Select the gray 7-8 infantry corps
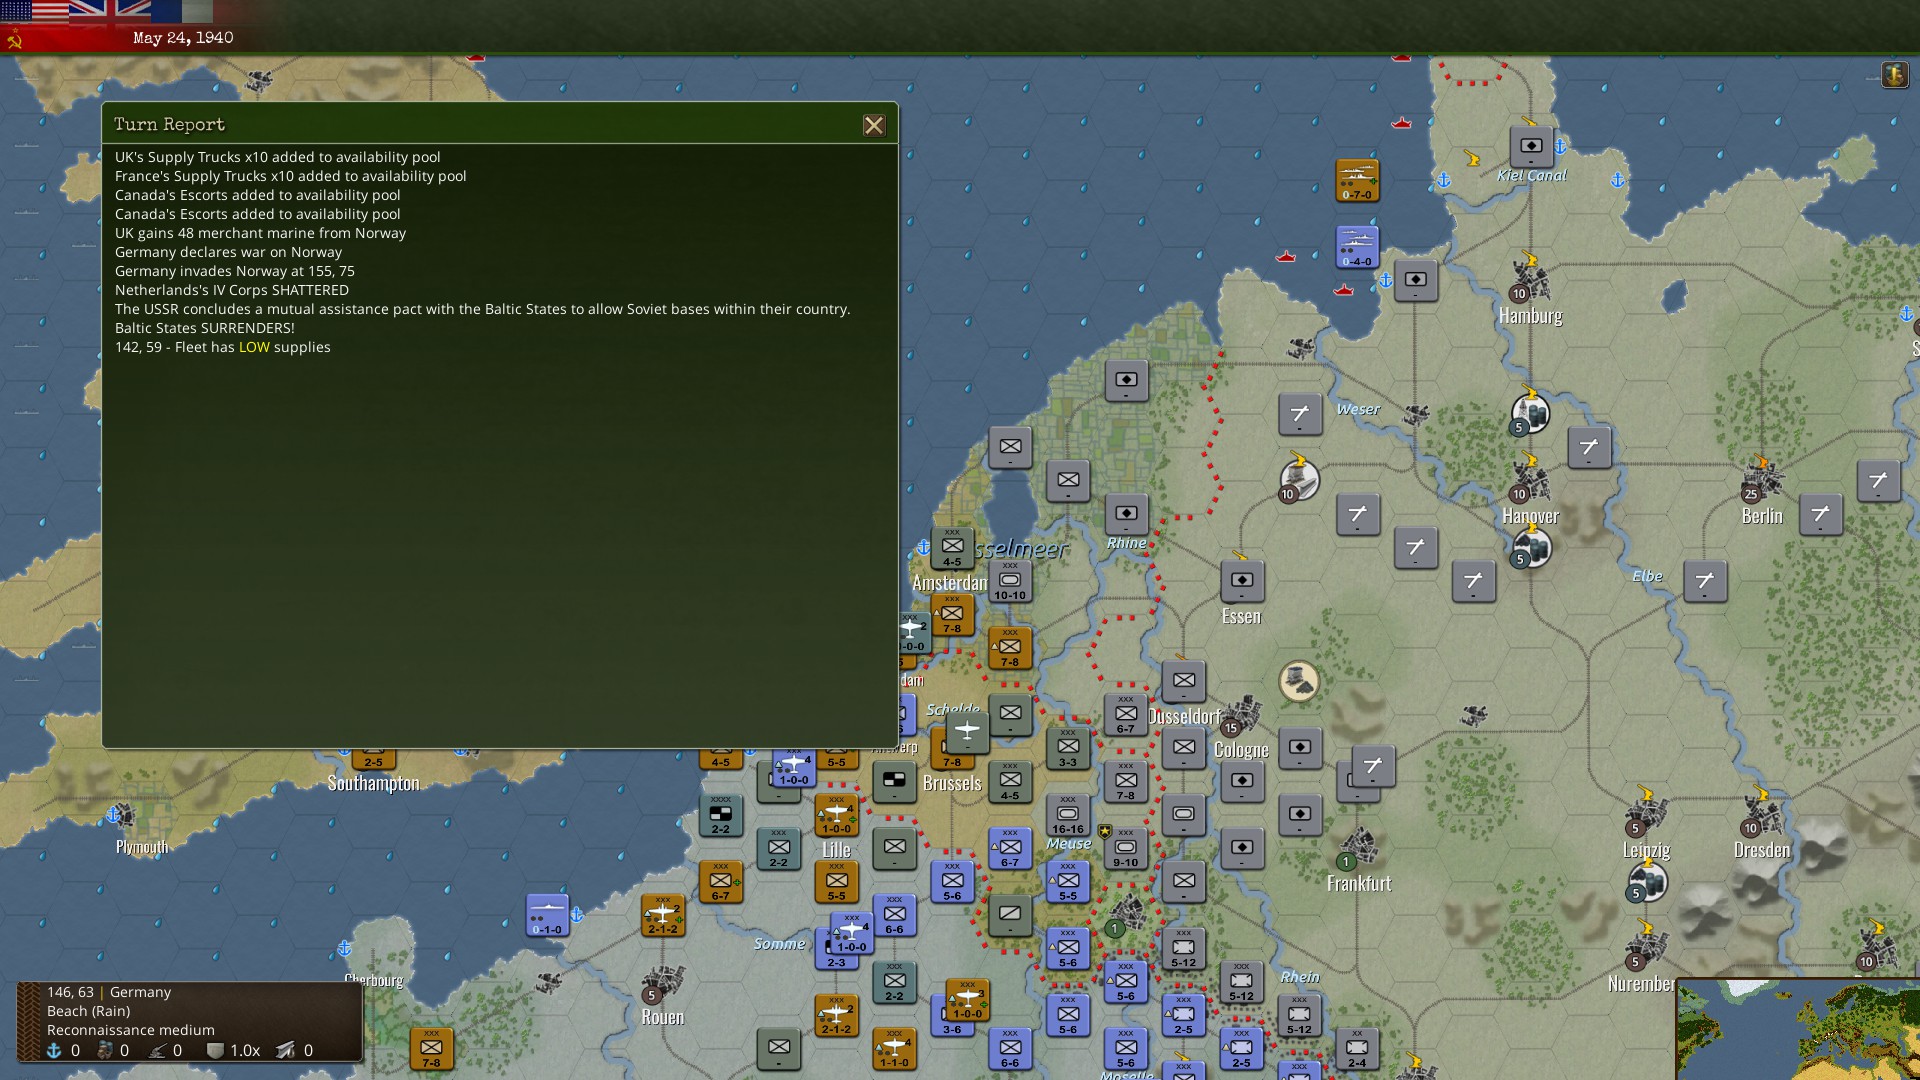 tap(1126, 781)
